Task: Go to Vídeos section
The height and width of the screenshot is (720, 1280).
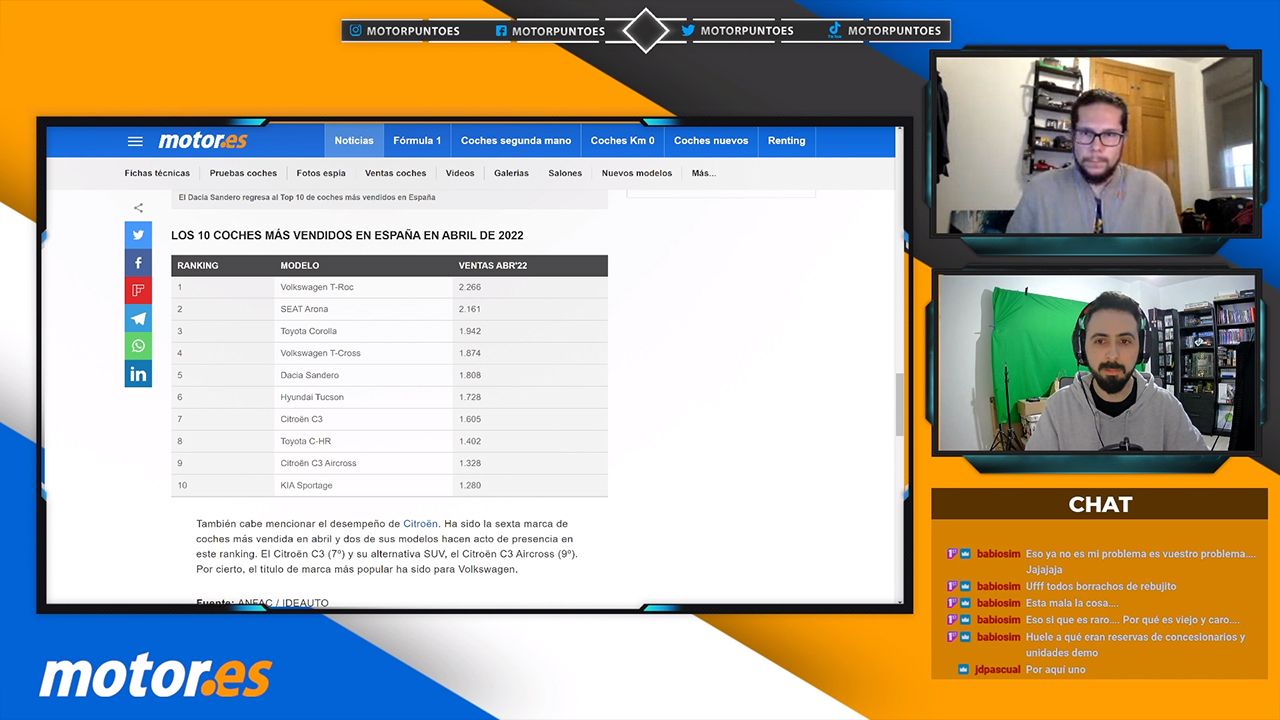Action: [460, 173]
